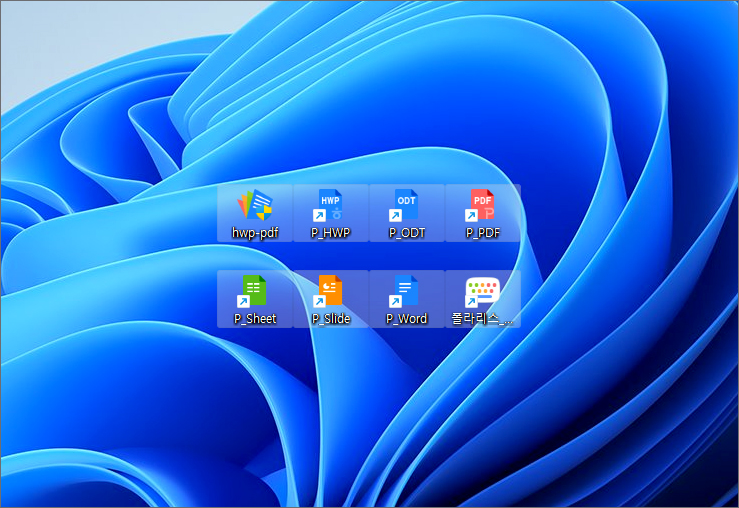The width and height of the screenshot is (739, 508).
Task: Select the 폴라리스 keyboard shortcut icon
Action: click(x=482, y=292)
